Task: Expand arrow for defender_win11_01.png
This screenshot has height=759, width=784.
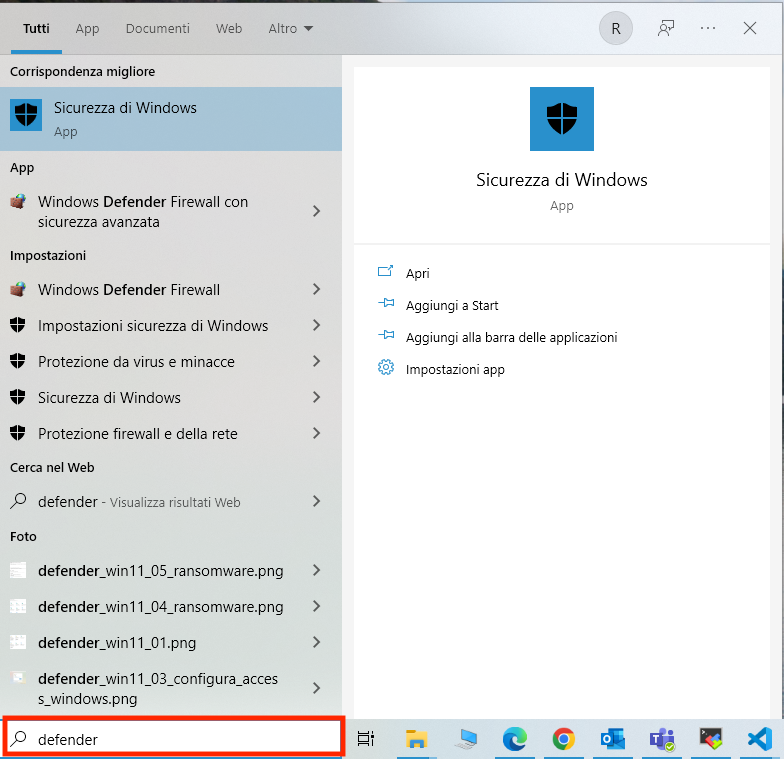Action: point(316,642)
